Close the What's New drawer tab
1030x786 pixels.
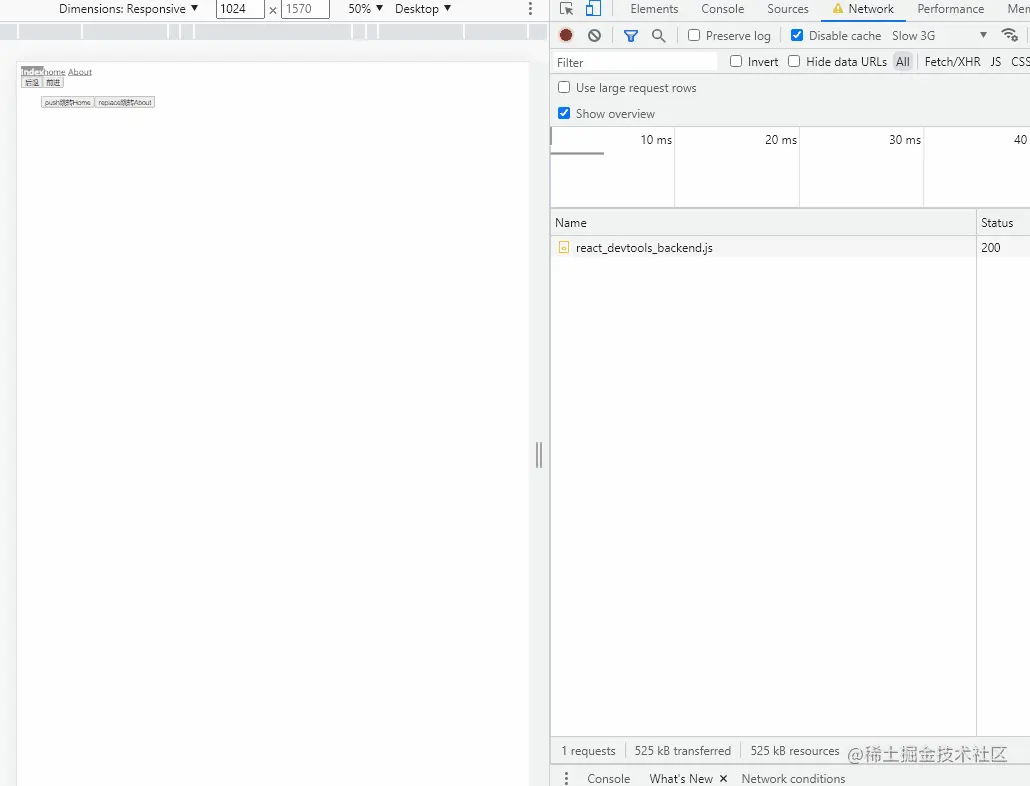pos(723,778)
